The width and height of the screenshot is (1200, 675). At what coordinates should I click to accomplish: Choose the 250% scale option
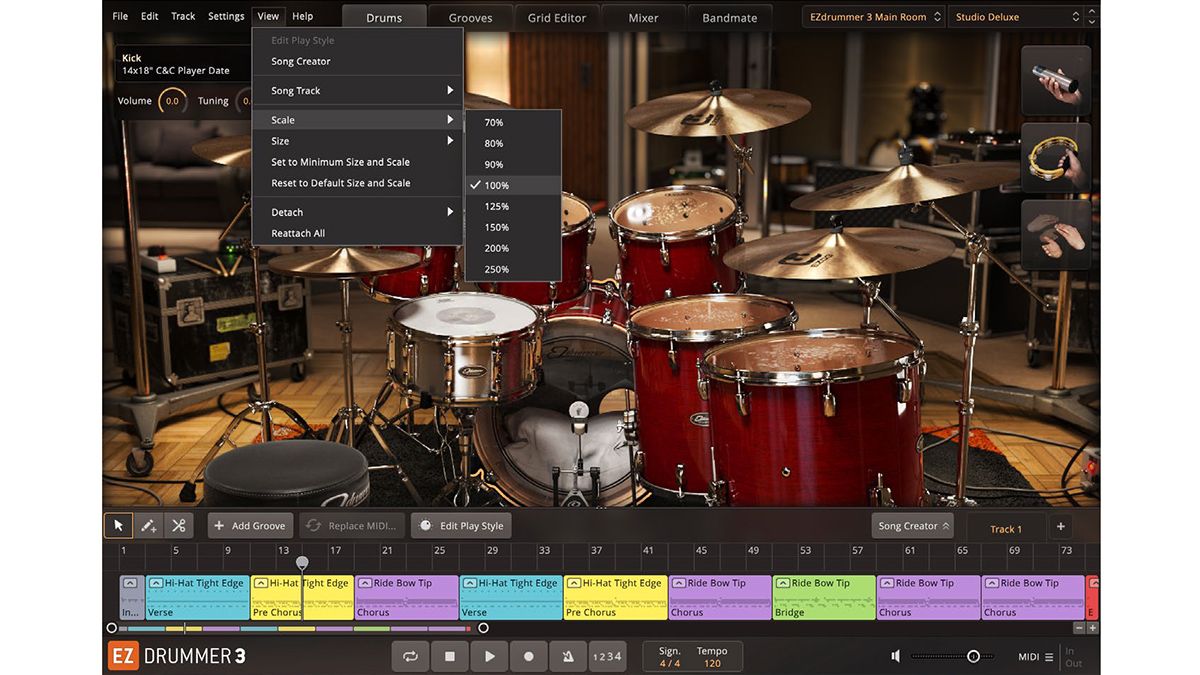coord(514,269)
